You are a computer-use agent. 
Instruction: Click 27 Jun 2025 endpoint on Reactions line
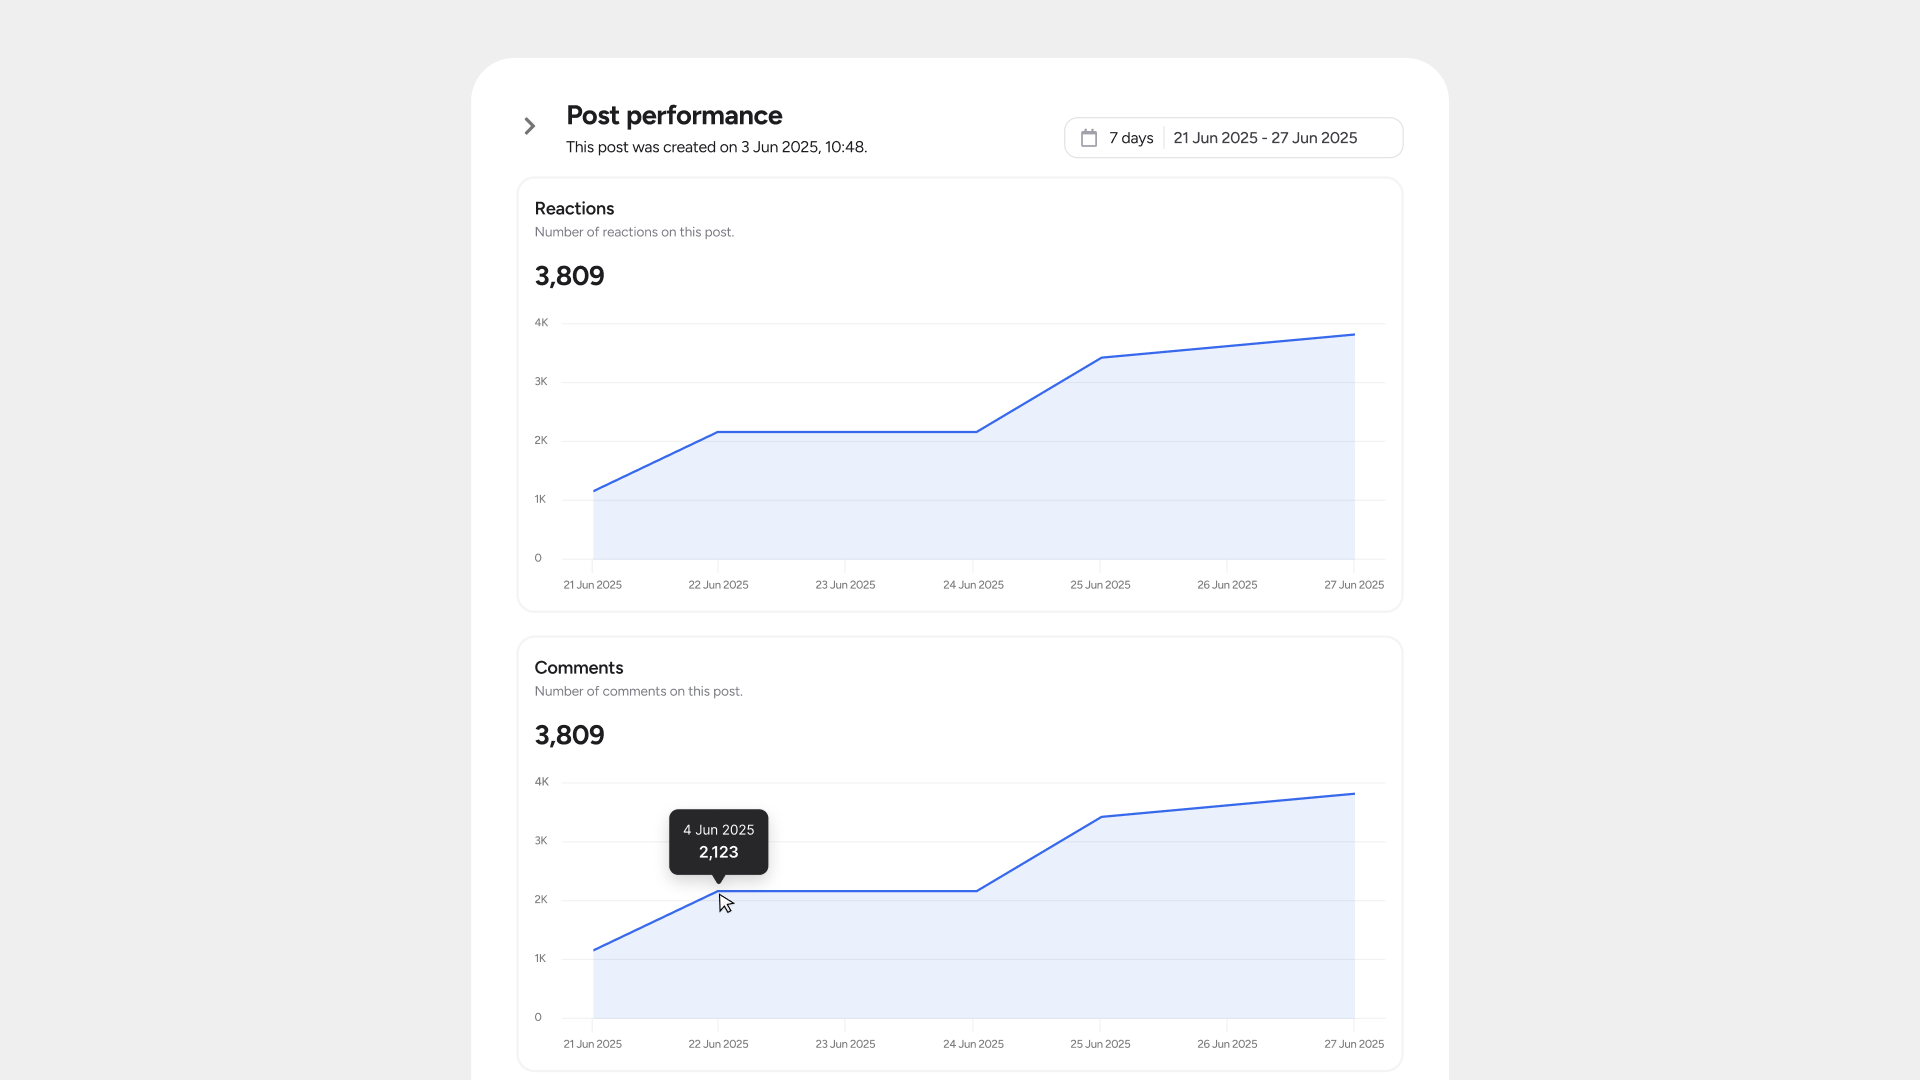pyautogui.click(x=1354, y=335)
